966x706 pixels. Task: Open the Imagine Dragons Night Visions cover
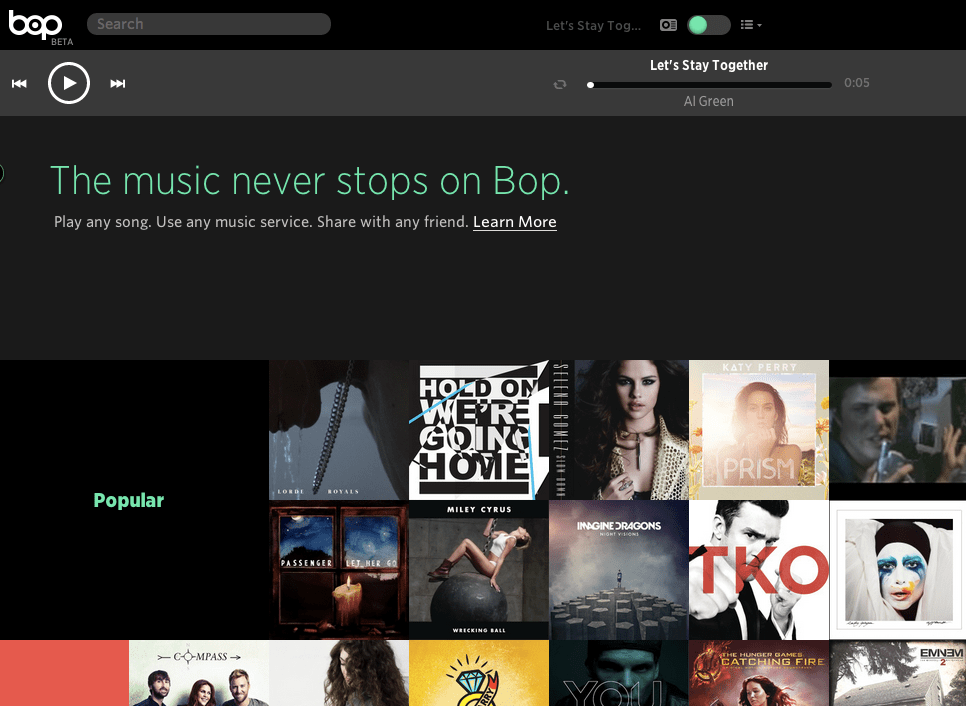(619, 570)
